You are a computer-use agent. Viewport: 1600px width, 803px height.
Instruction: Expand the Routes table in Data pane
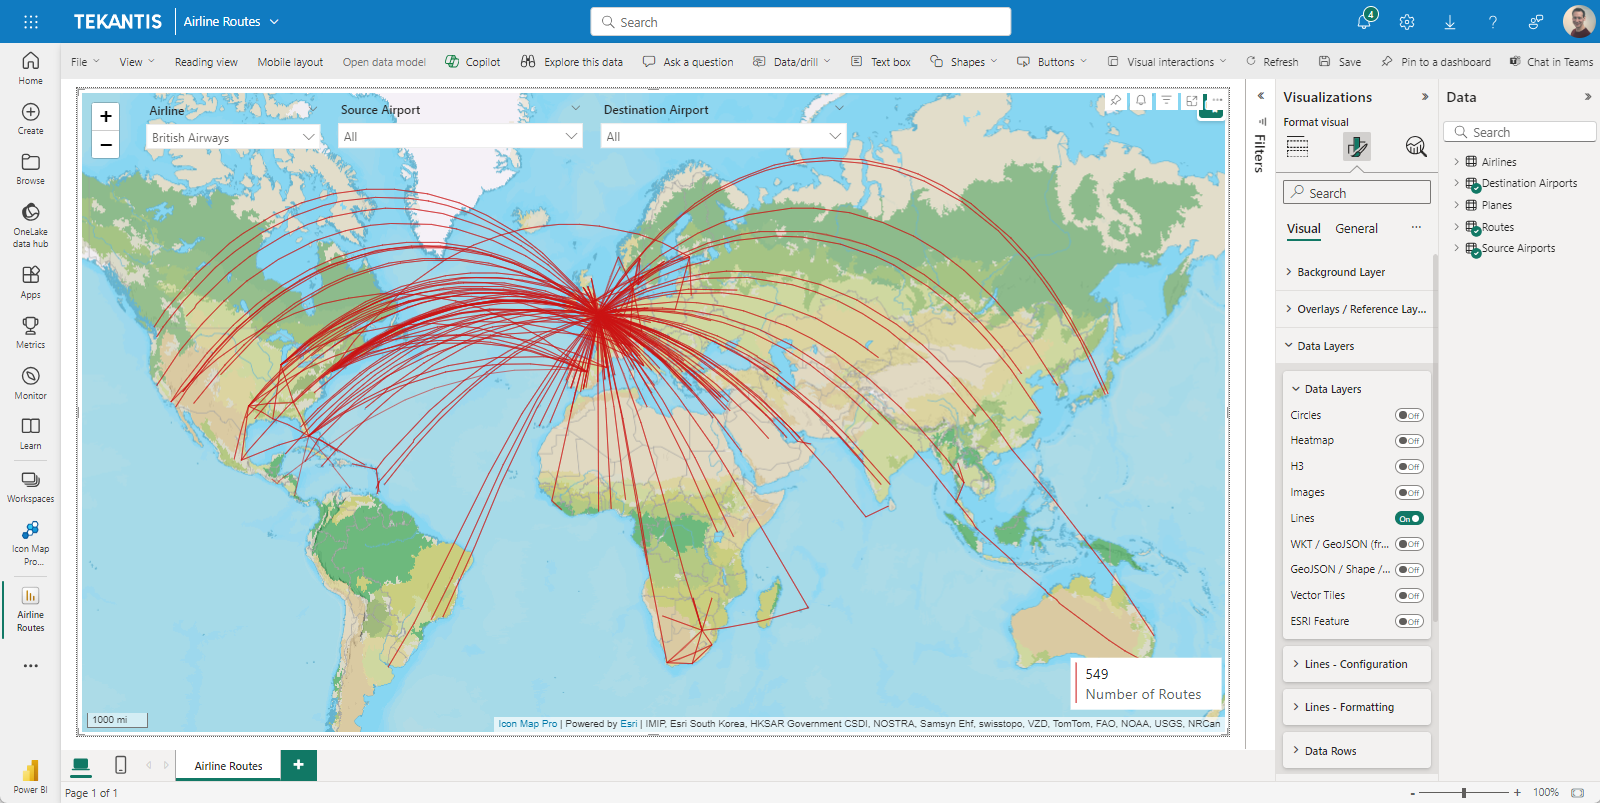(1456, 227)
